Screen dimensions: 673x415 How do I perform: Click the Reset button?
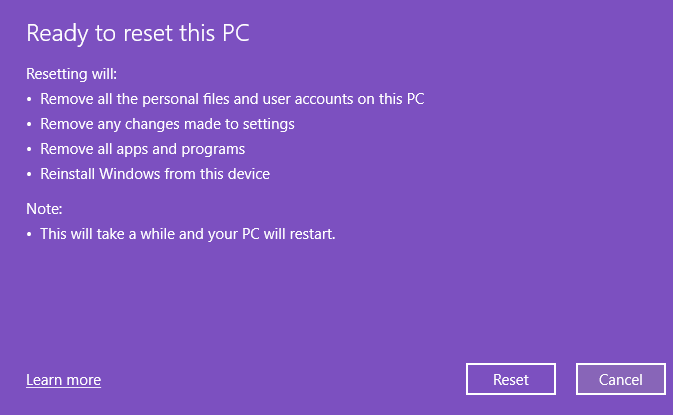tap(510, 380)
